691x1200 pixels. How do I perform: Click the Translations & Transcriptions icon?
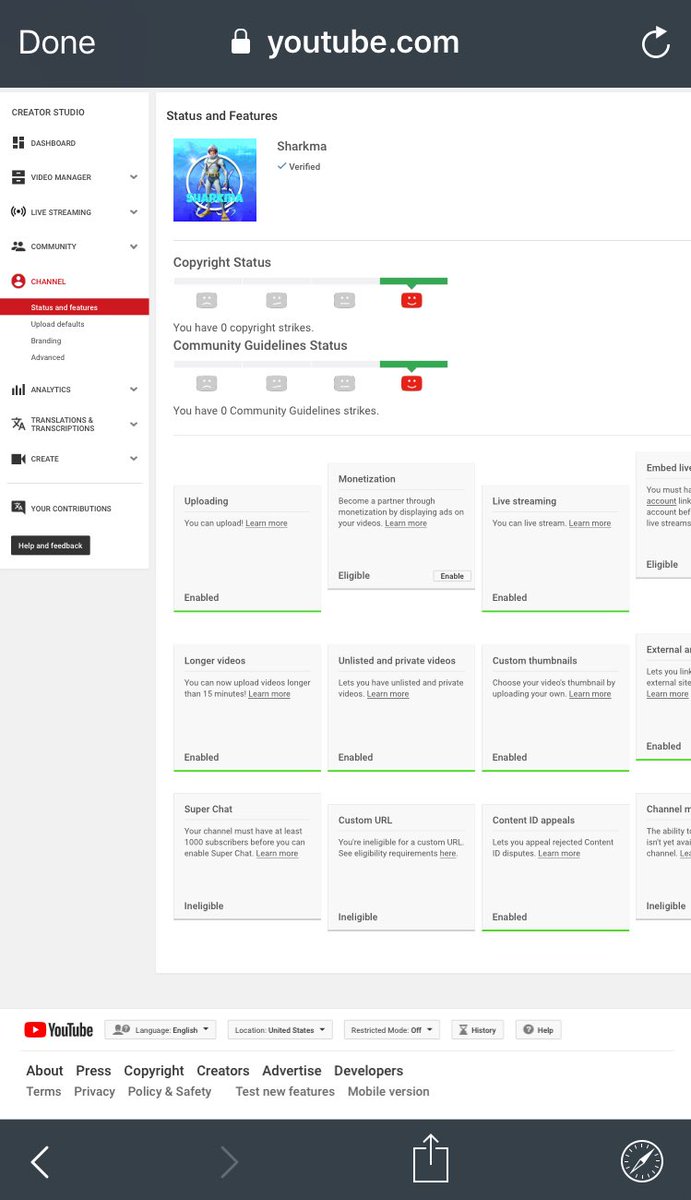pos(18,424)
